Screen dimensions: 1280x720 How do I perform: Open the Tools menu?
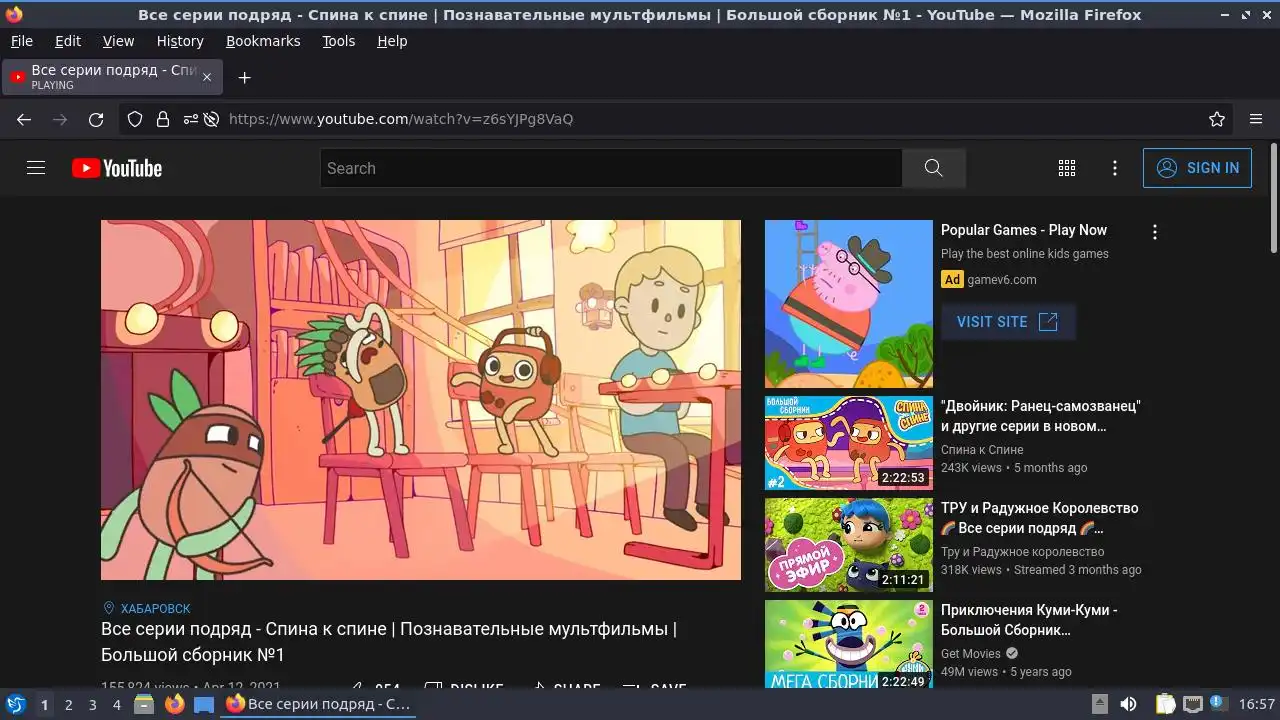338,41
